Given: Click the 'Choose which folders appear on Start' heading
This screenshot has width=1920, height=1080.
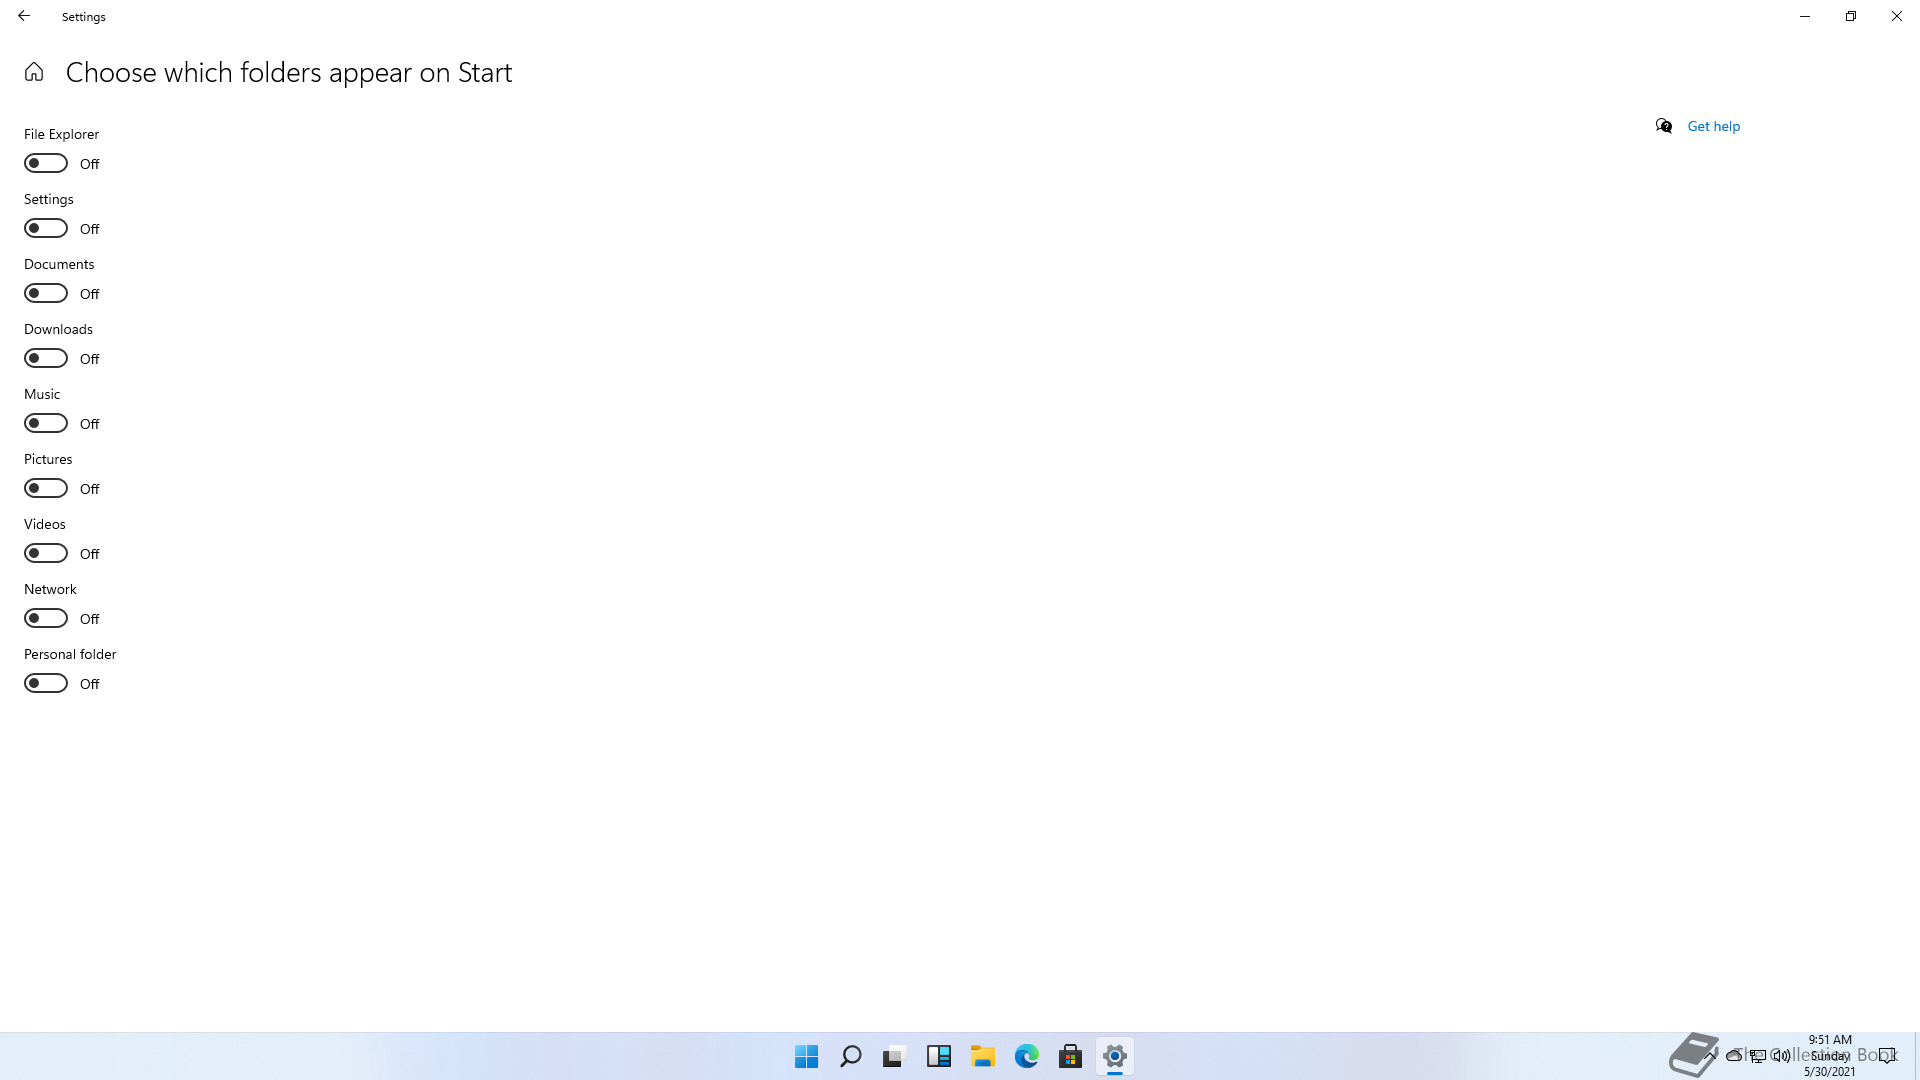Looking at the screenshot, I should tap(289, 72).
